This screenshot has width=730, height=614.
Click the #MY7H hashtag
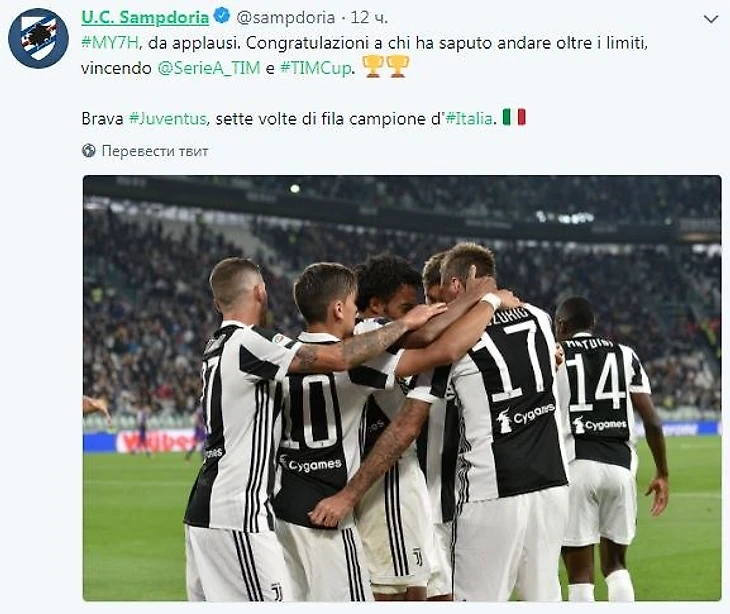(110, 43)
